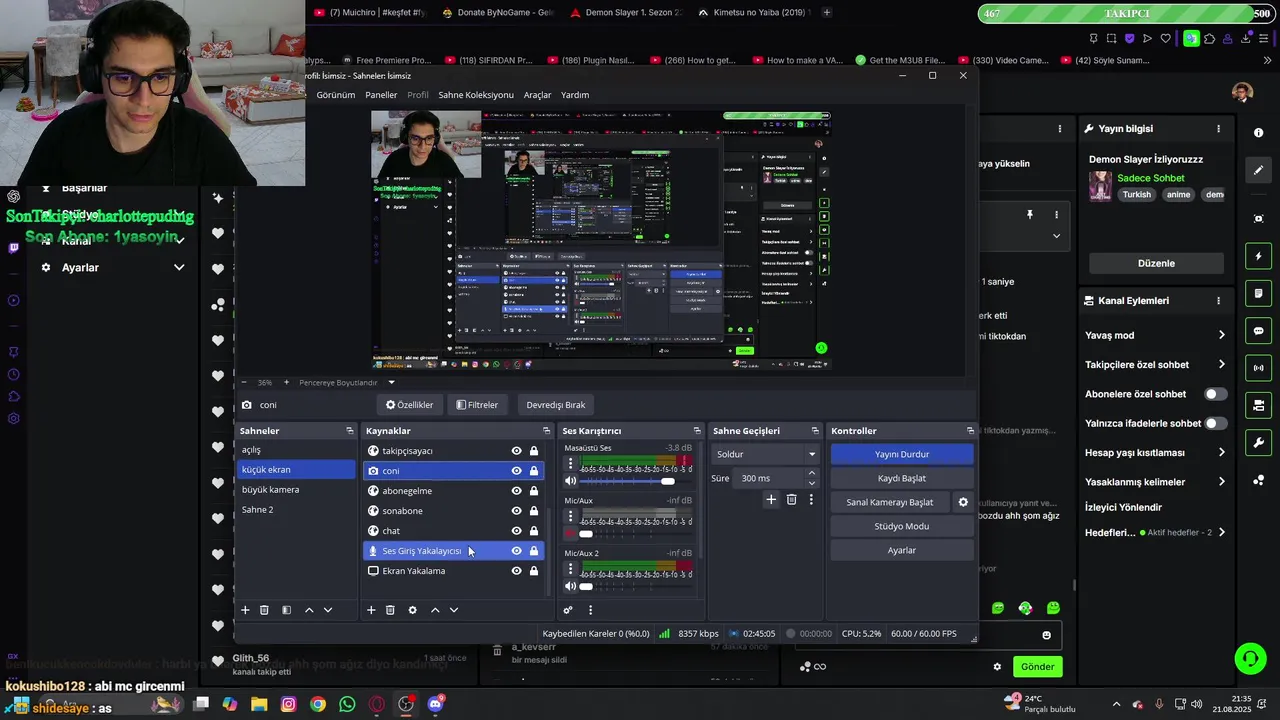1280x720 pixels.
Task: Hide Ekran Yakalama source
Action: point(516,571)
